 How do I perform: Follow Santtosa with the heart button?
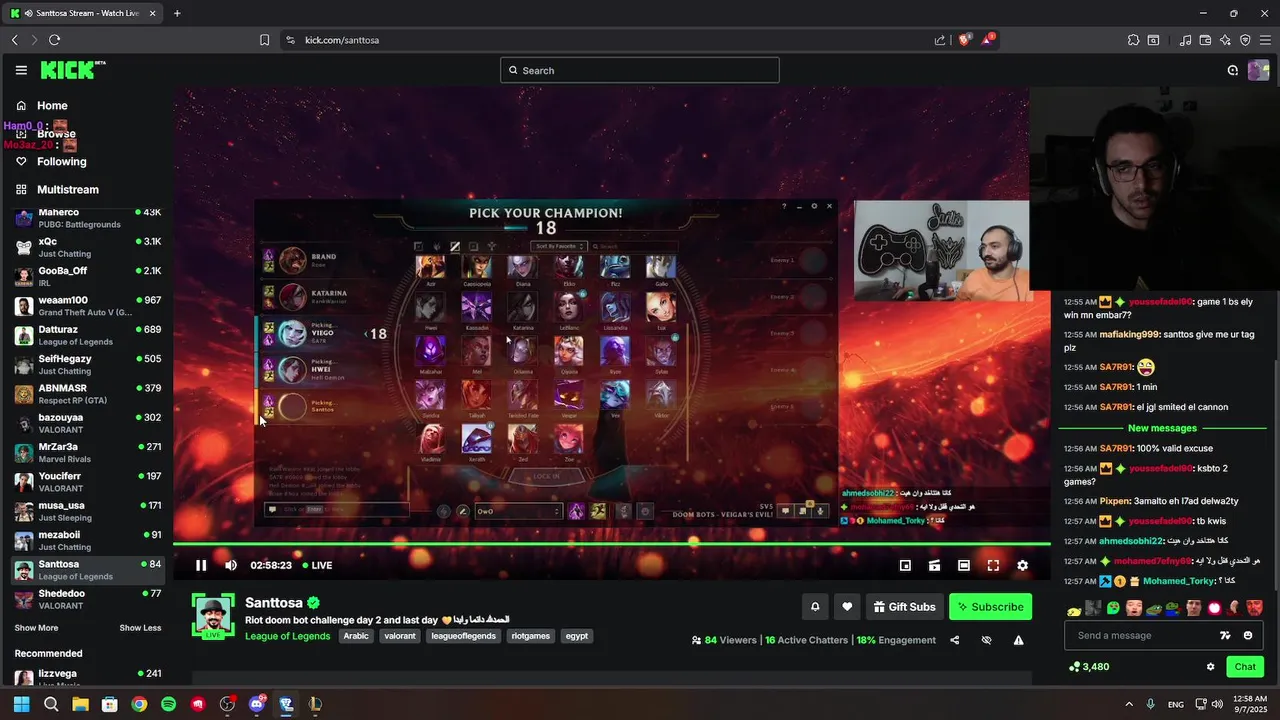847,607
